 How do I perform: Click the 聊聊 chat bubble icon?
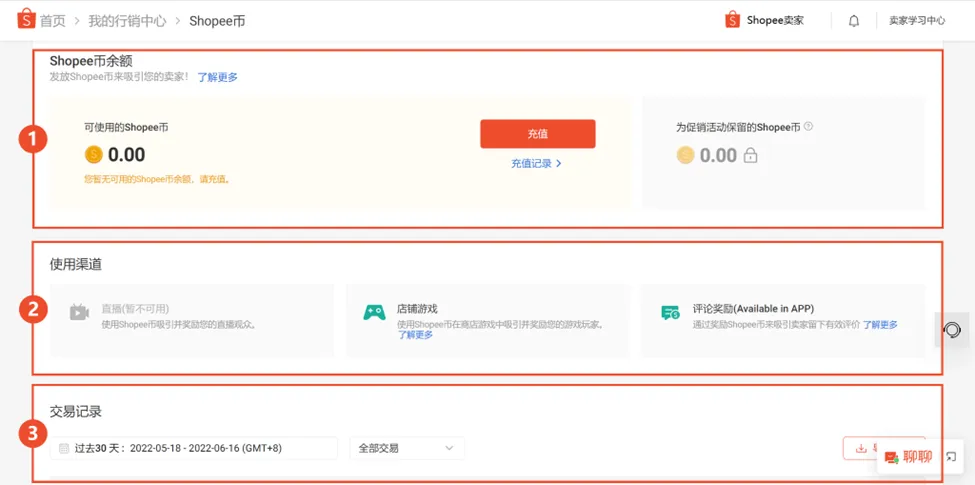[x=892, y=457]
